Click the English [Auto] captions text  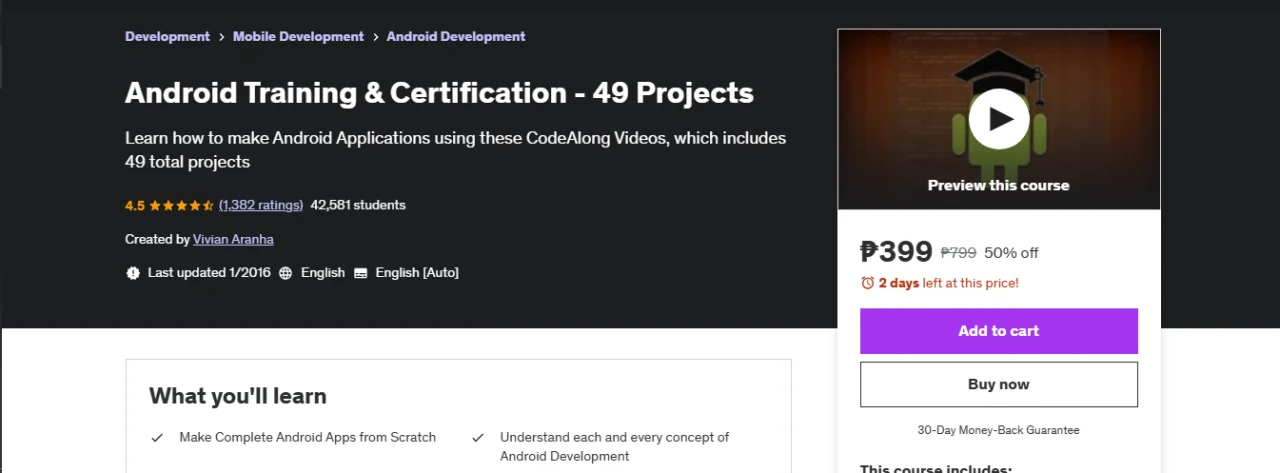pyautogui.click(x=417, y=273)
